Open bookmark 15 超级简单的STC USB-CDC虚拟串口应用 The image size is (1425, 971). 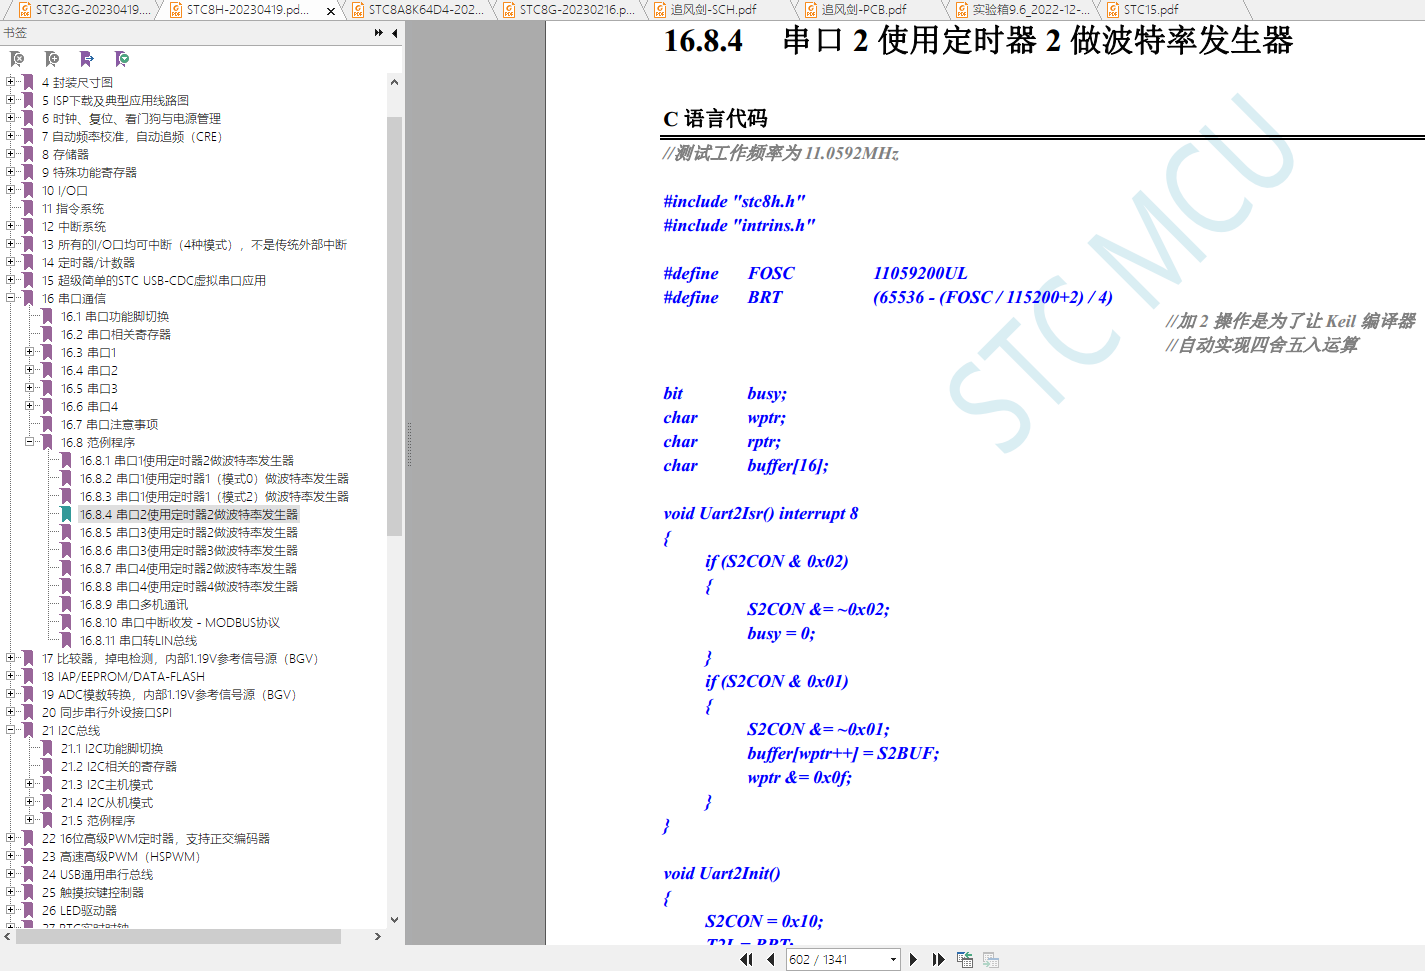point(154,281)
